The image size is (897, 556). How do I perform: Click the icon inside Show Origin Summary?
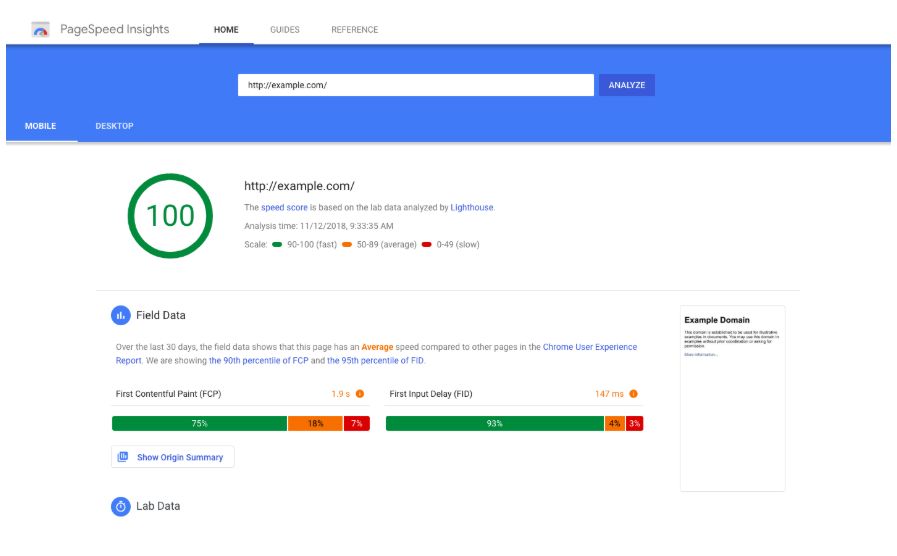(123, 457)
